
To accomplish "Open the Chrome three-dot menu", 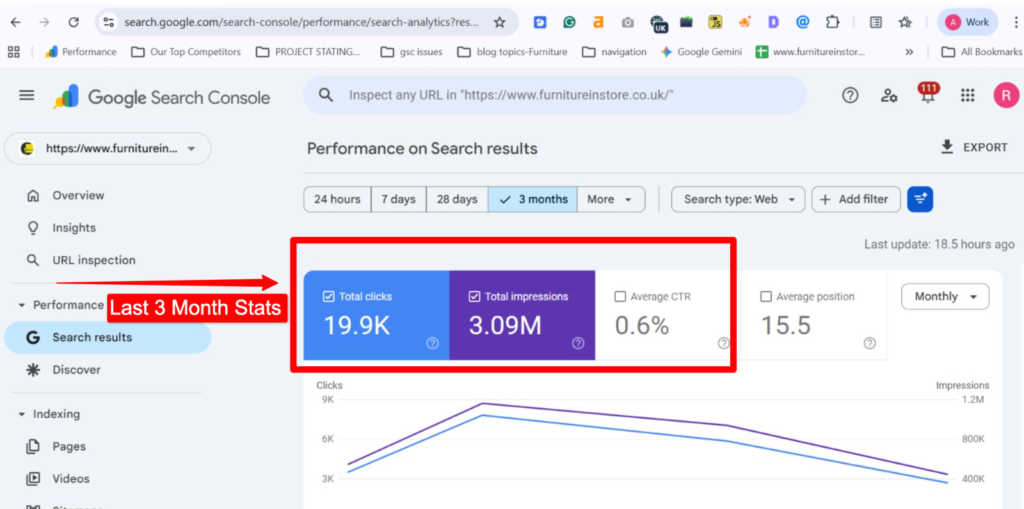I will coord(1016,22).
